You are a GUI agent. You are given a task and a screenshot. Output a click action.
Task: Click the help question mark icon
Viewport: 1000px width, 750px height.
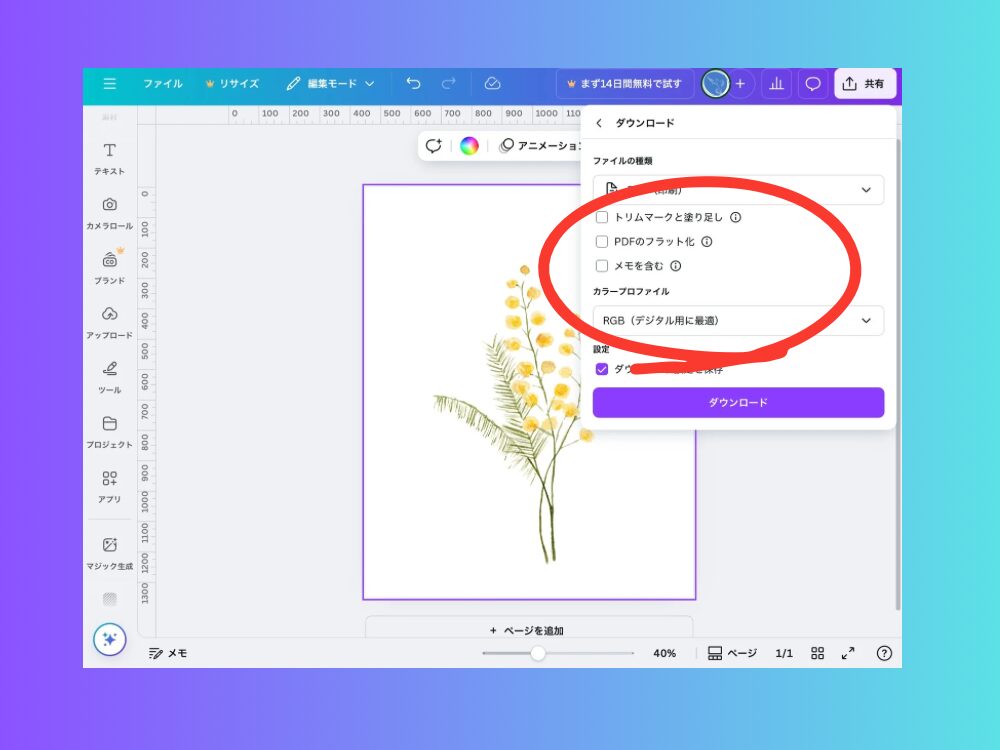point(884,653)
